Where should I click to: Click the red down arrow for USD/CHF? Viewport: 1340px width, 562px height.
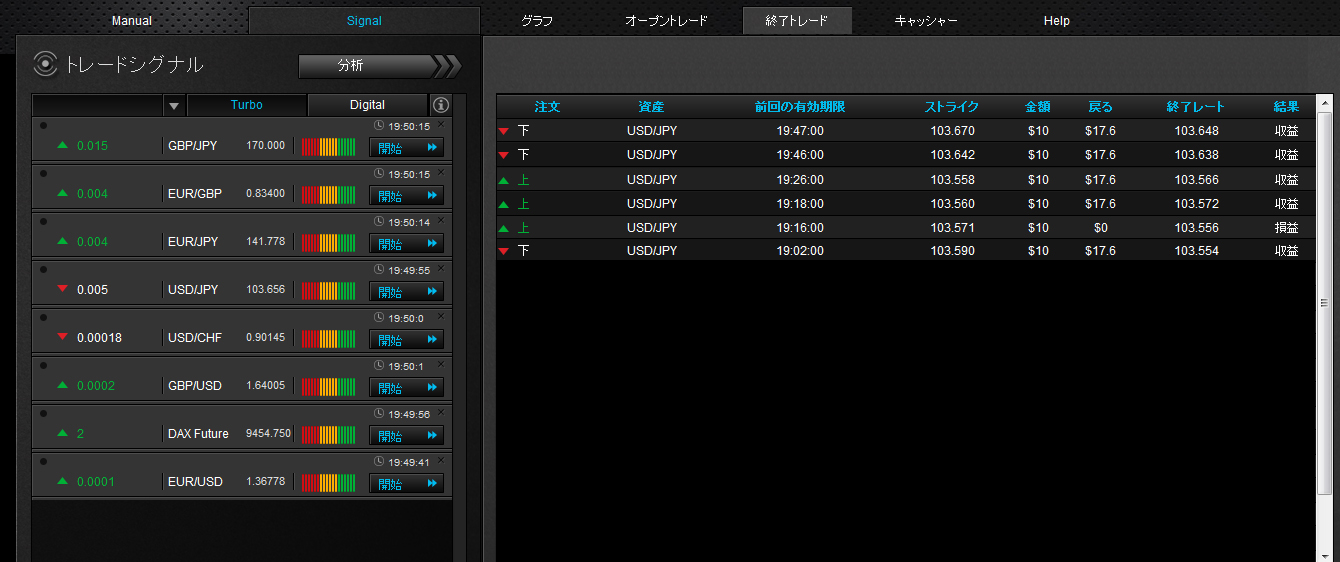(63, 338)
